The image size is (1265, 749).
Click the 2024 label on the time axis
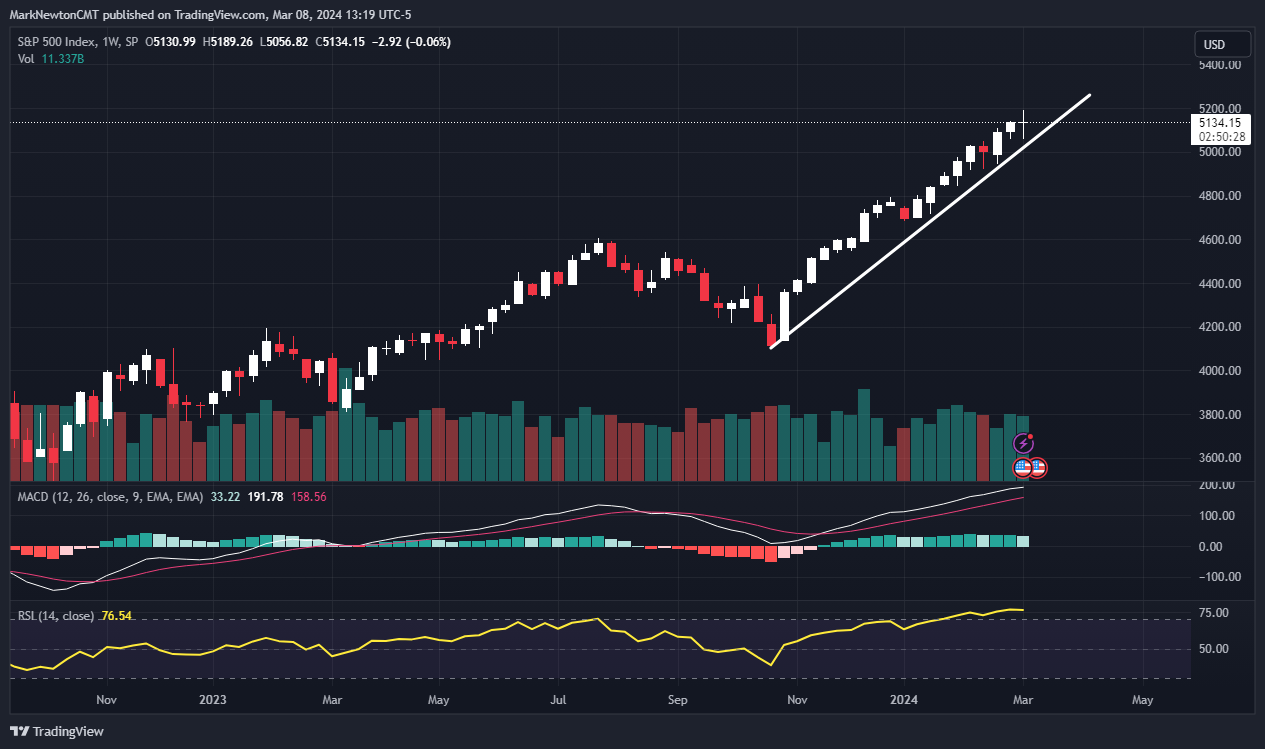click(904, 700)
